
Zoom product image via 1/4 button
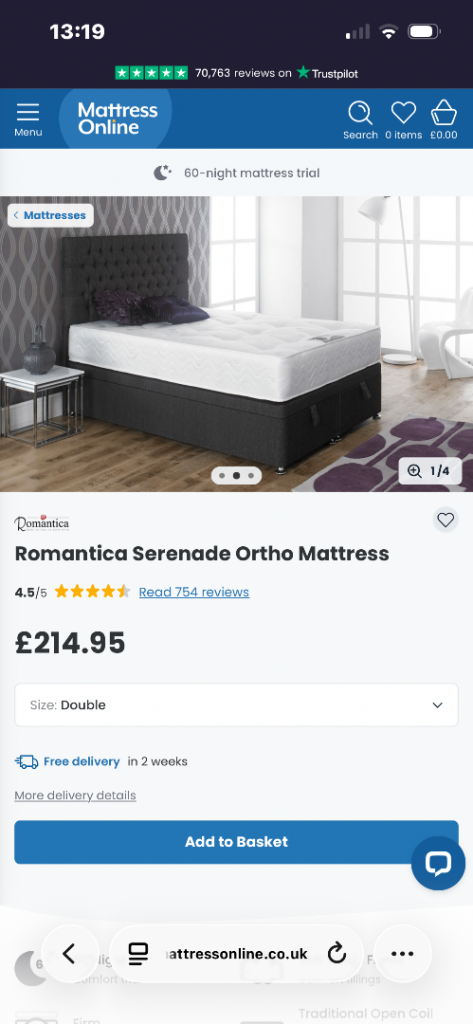coord(430,471)
